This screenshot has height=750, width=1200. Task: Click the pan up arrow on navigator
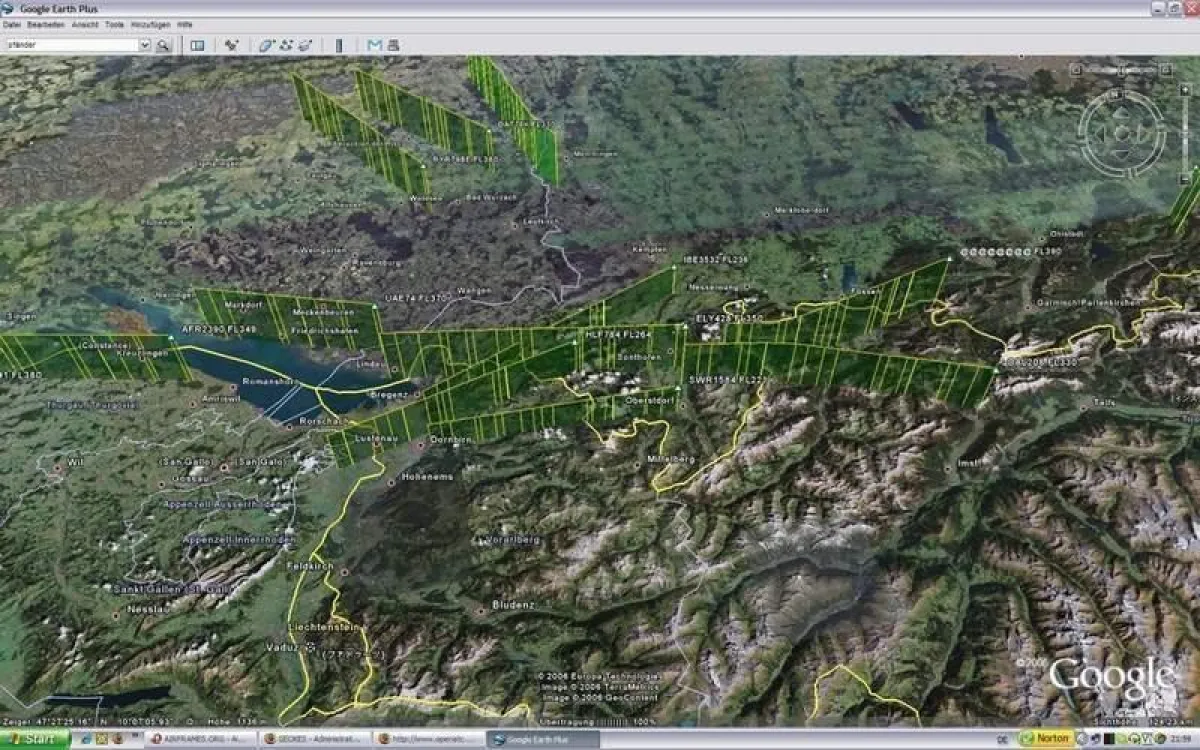click(1122, 115)
